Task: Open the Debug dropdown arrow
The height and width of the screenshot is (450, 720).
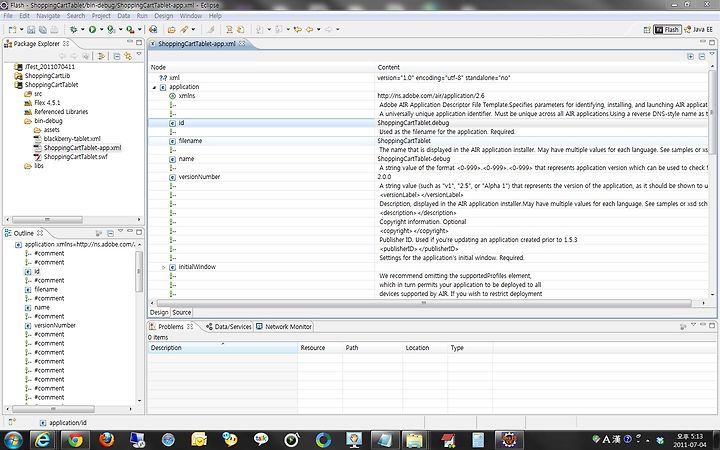Action: point(82,29)
